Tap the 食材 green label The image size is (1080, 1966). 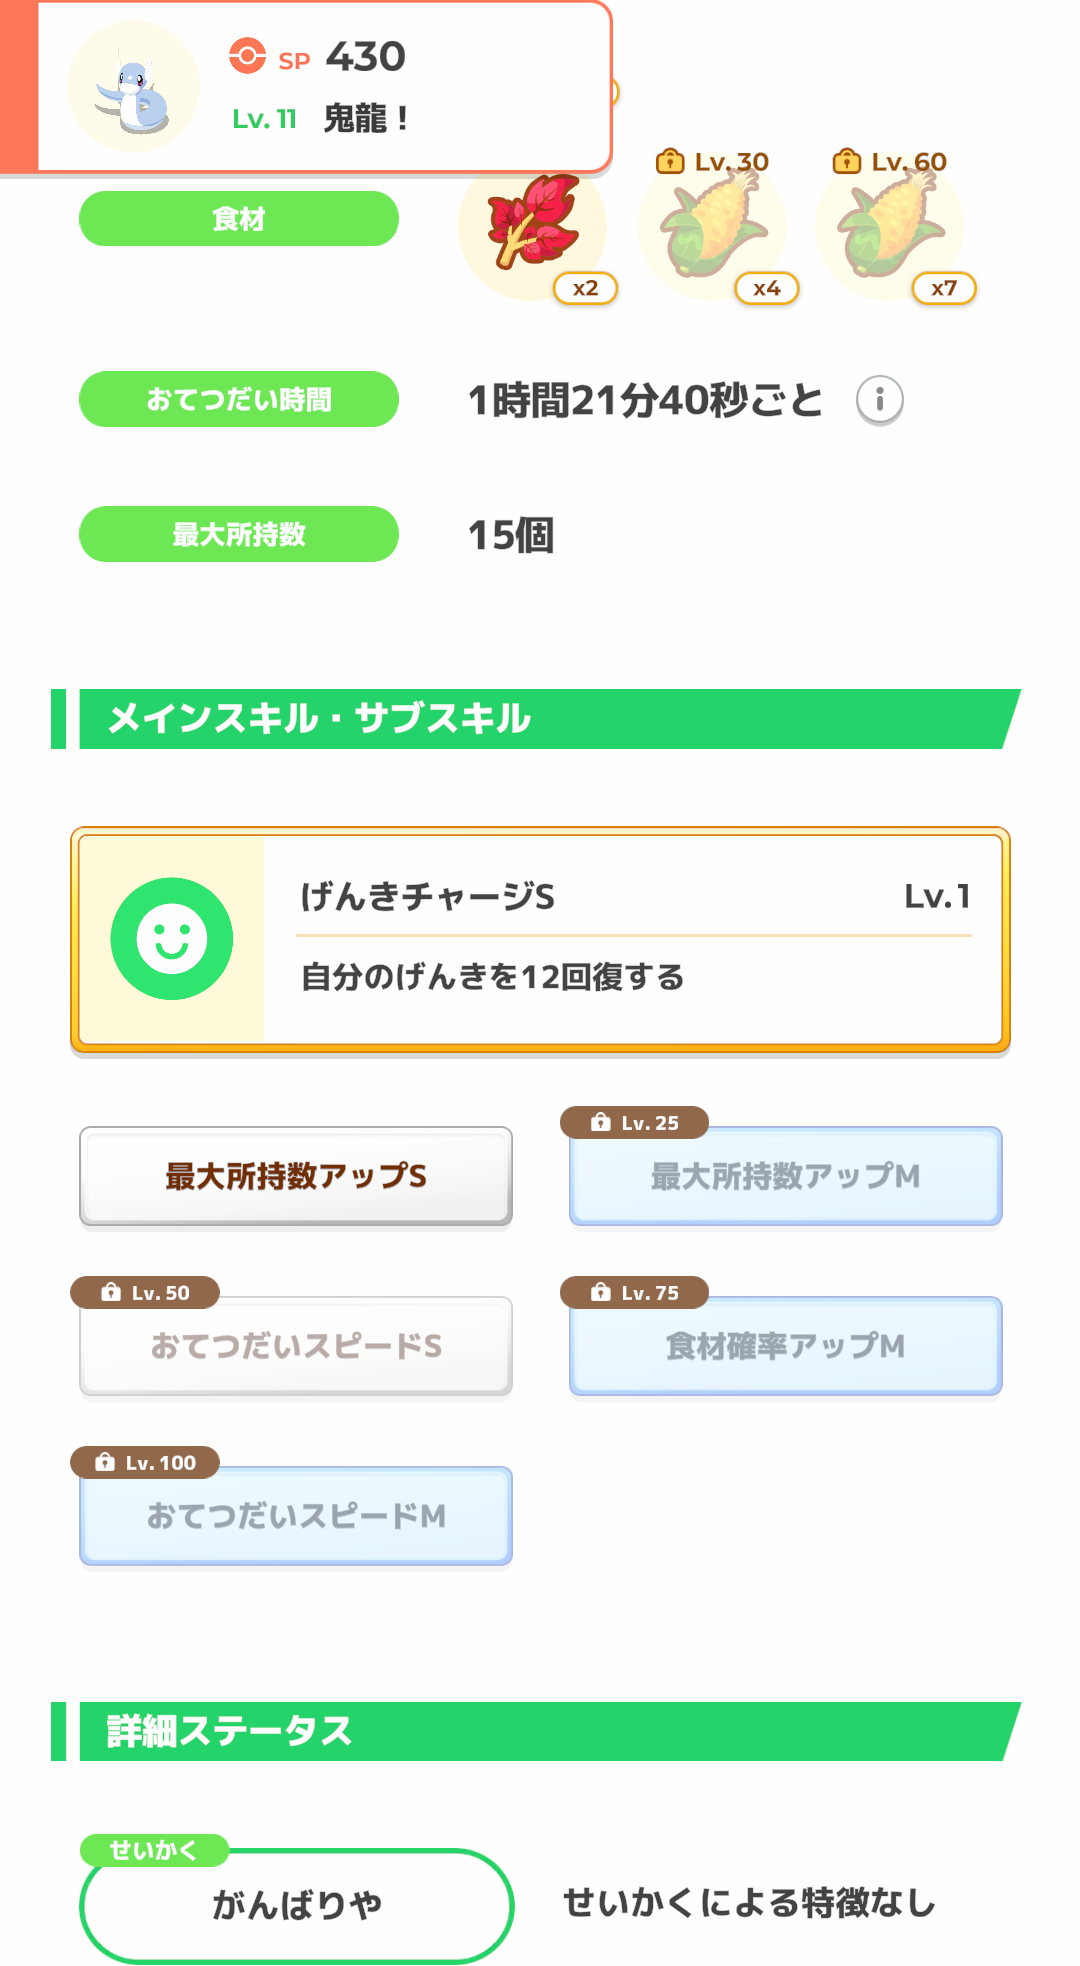click(x=239, y=219)
